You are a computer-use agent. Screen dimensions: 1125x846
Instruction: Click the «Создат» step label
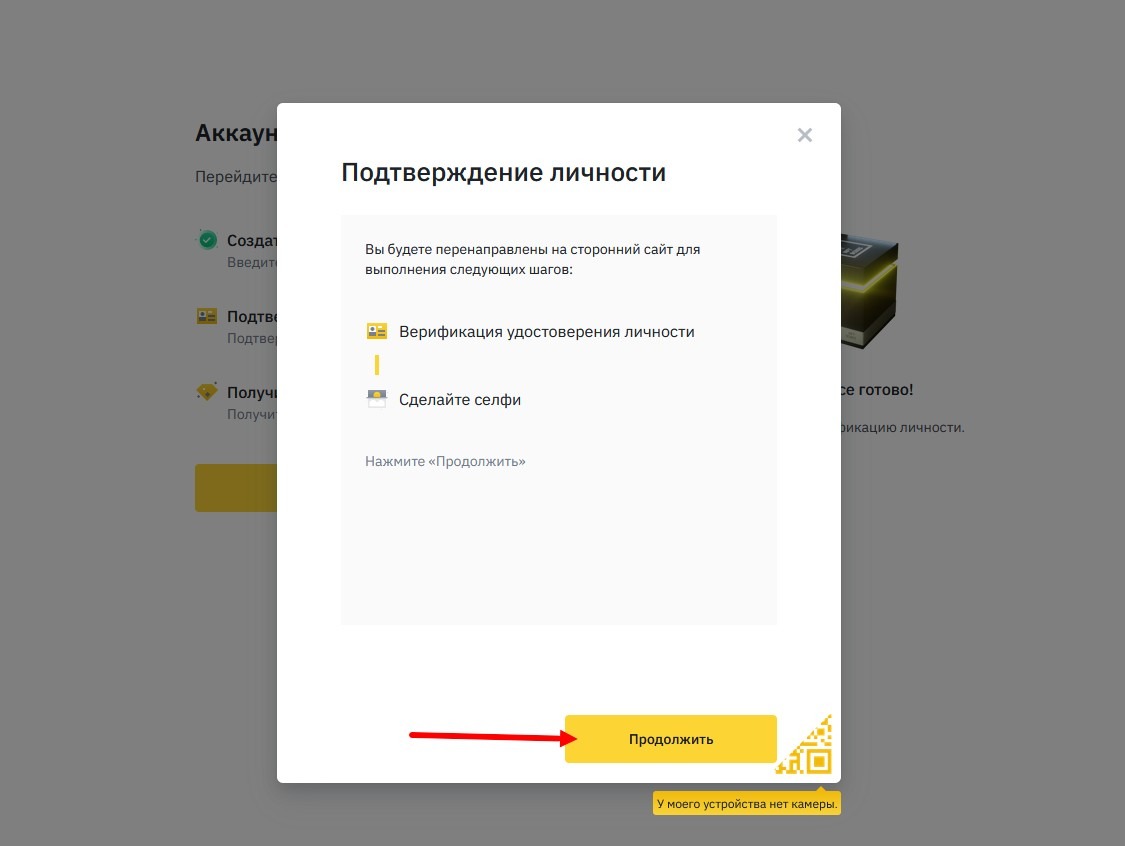pyautogui.click(x=251, y=240)
